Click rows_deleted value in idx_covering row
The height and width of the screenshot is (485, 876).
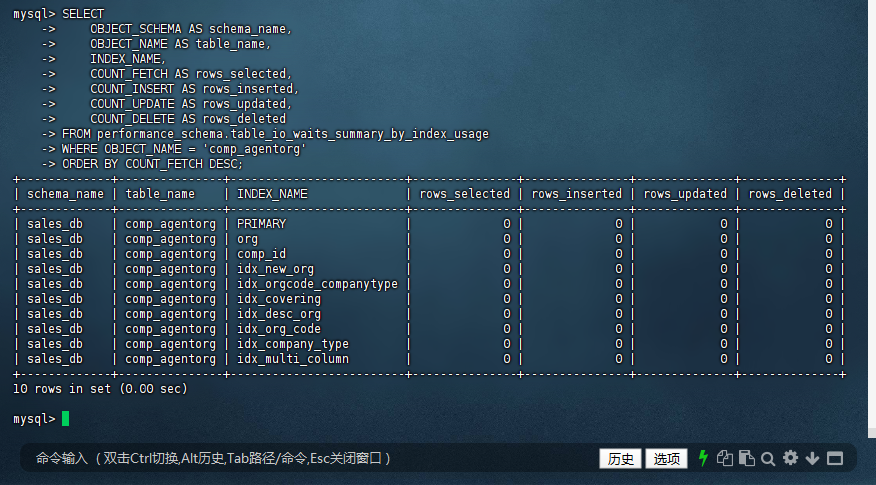point(829,299)
